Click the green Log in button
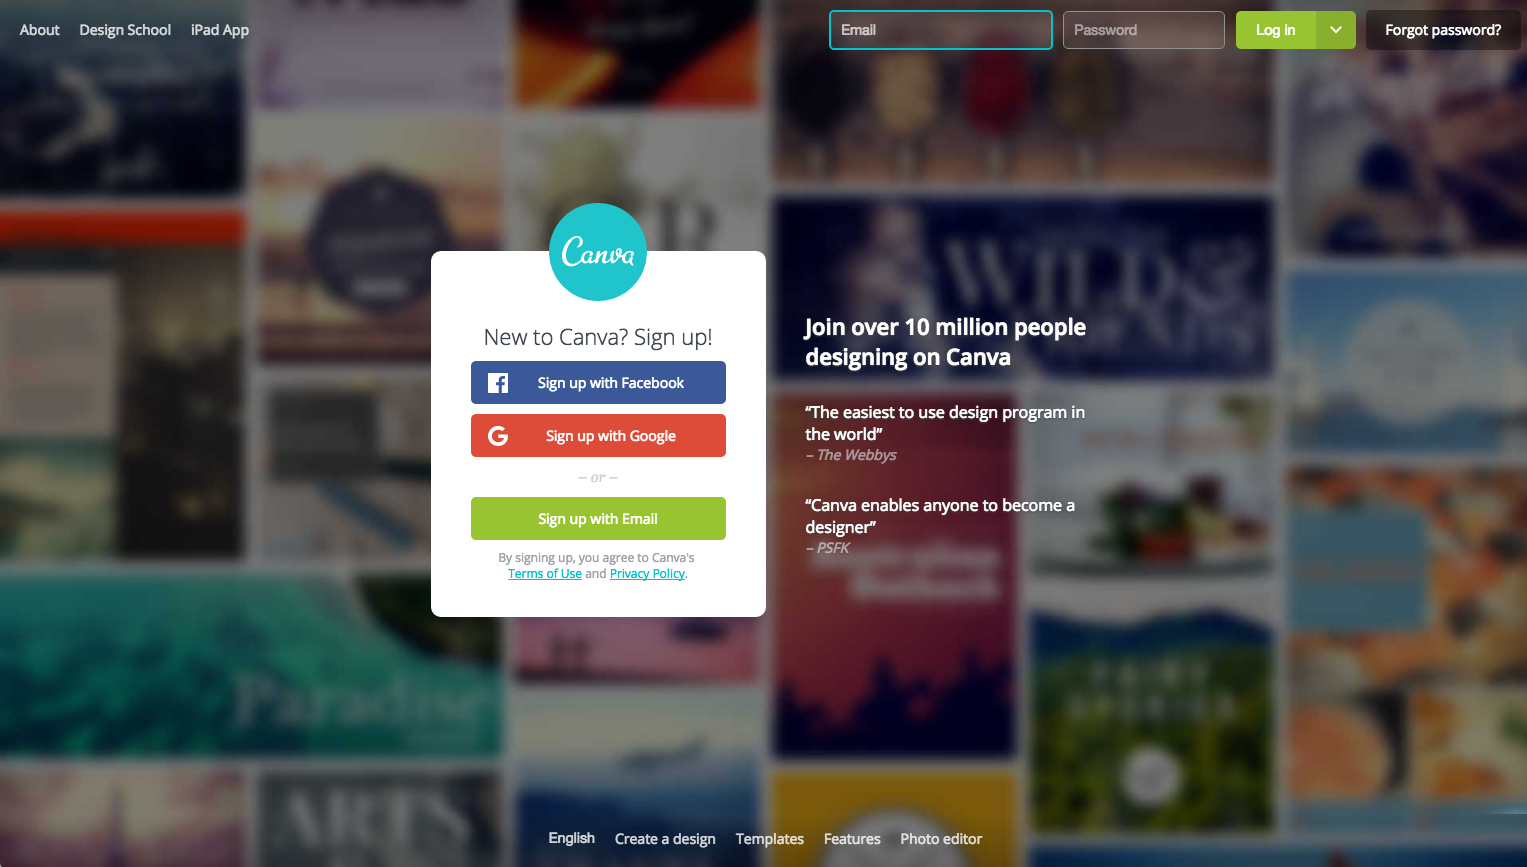Image resolution: width=1527 pixels, height=867 pixels. tap(1276, 30)
